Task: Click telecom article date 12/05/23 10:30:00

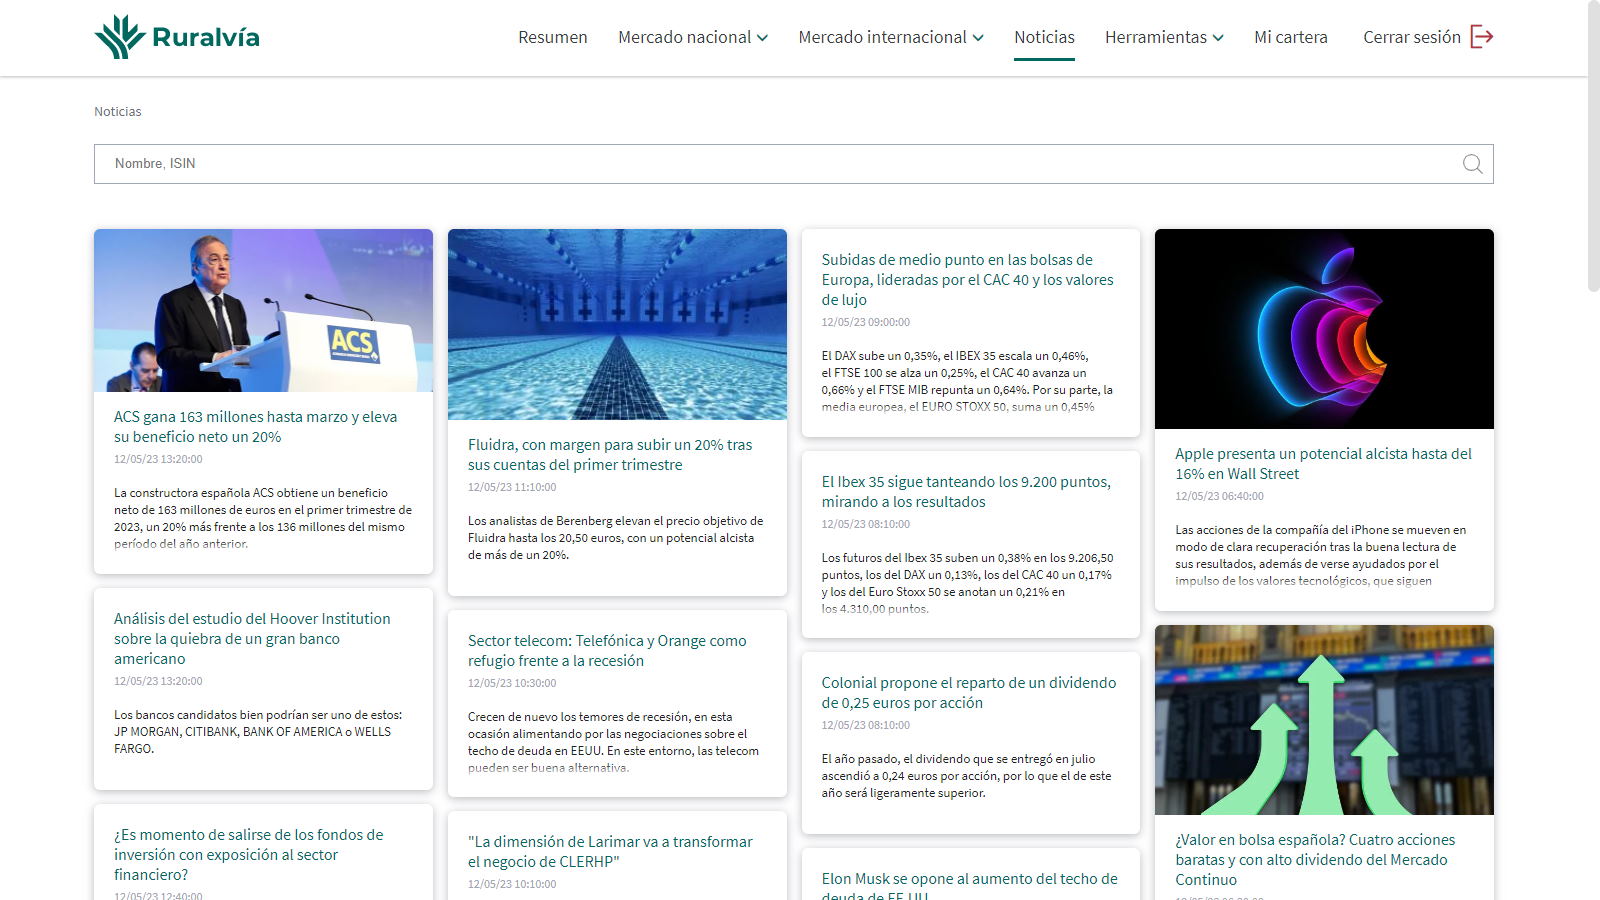Action: [x=512, y=684]
